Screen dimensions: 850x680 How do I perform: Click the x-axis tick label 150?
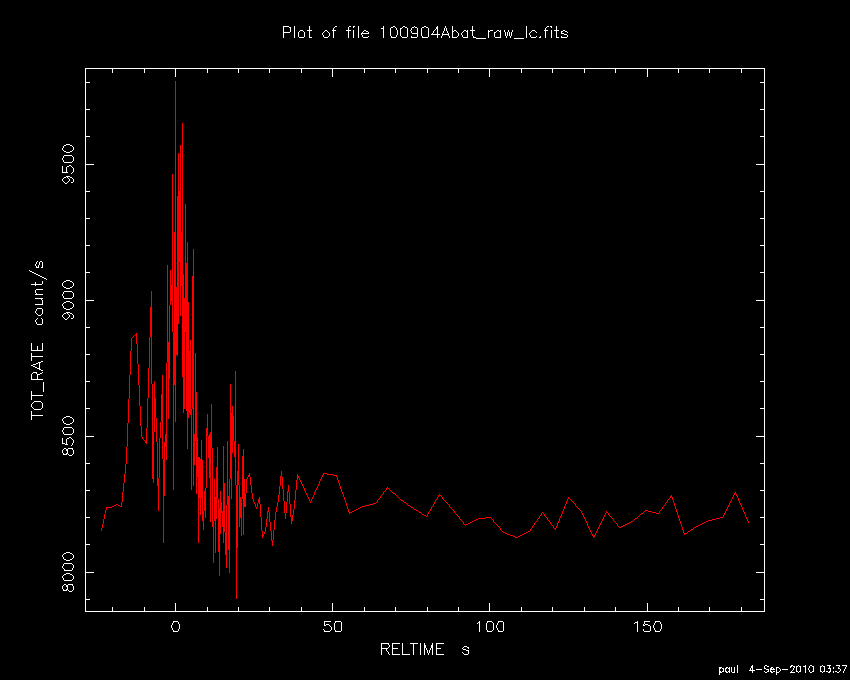pyautogui.click(x=647, y=627)
